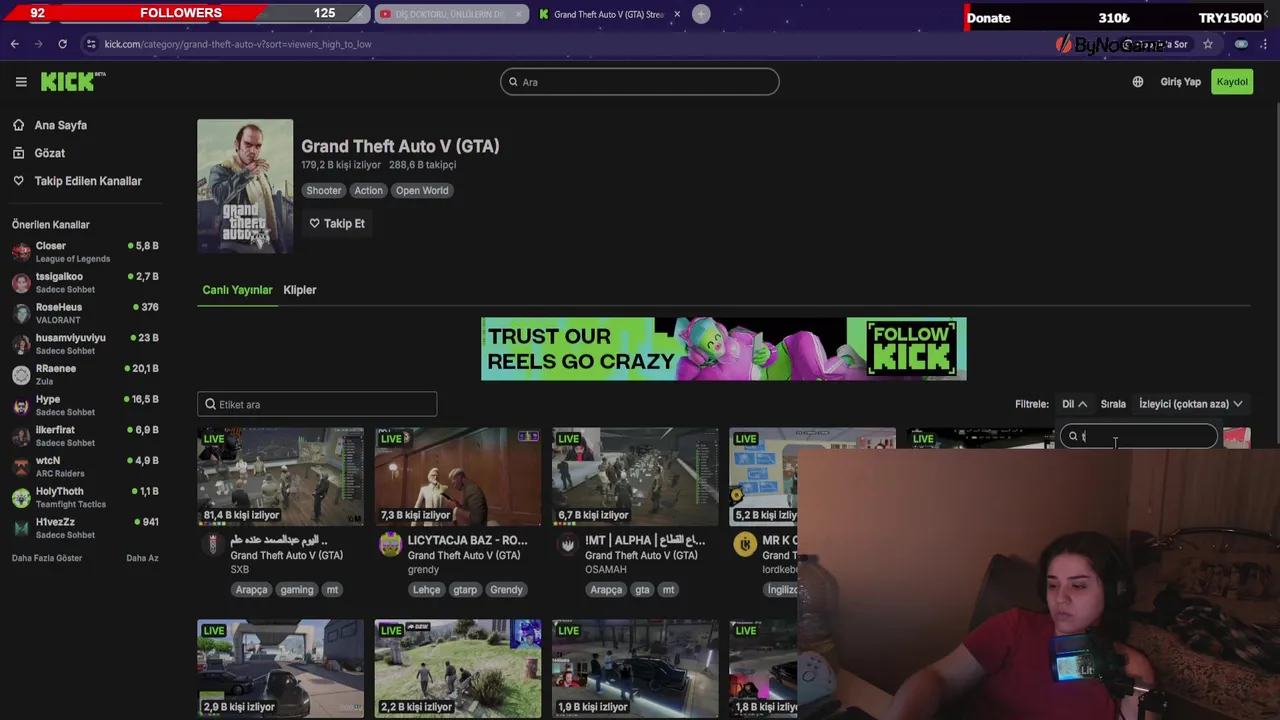Open Closer channel avatar
The height and width of the screenshot is (720, 1280).
pos(21,252)
